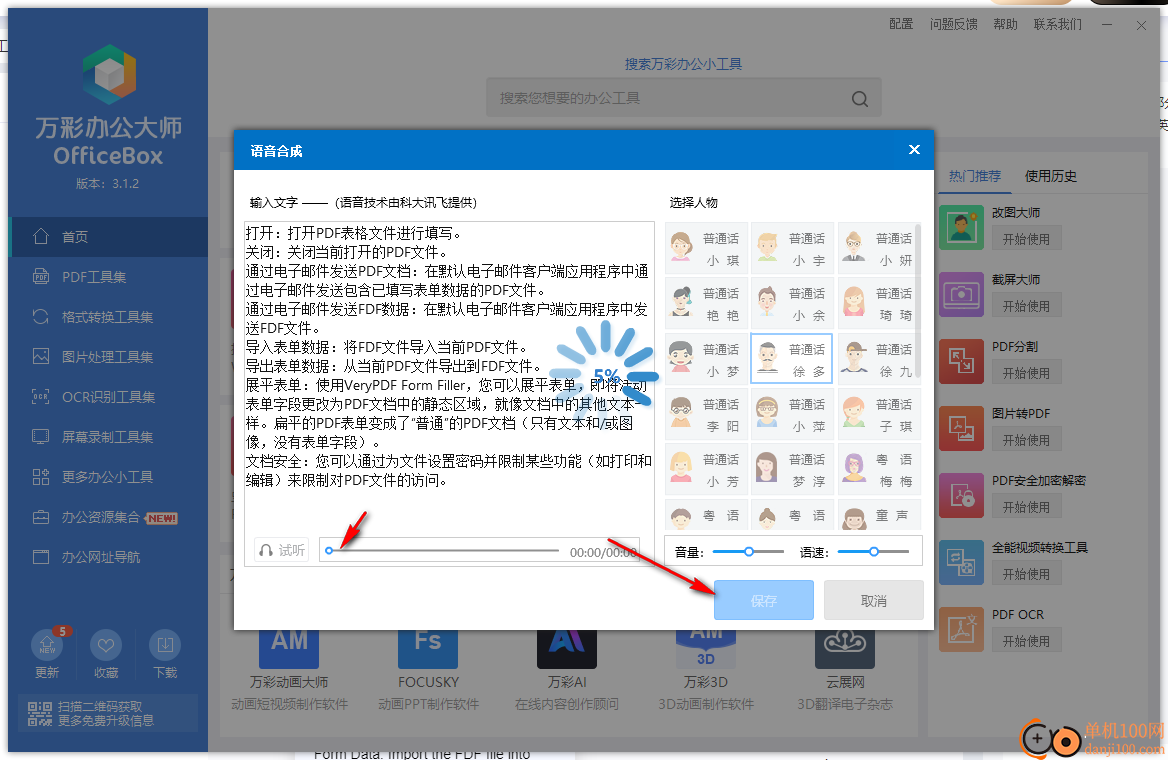
Task: Open 办公资源集合 in the sidebar
Action: click(x=109, y=517)
